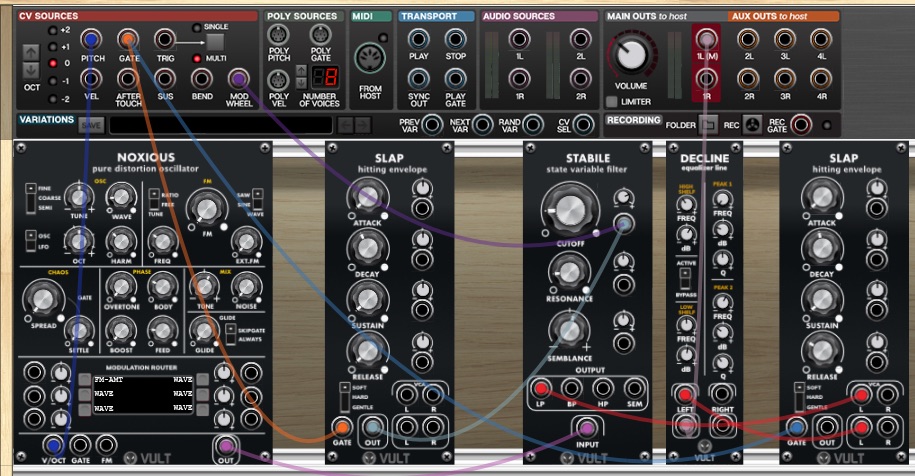Click previous variation arrow button

click(x=345, y=125)
